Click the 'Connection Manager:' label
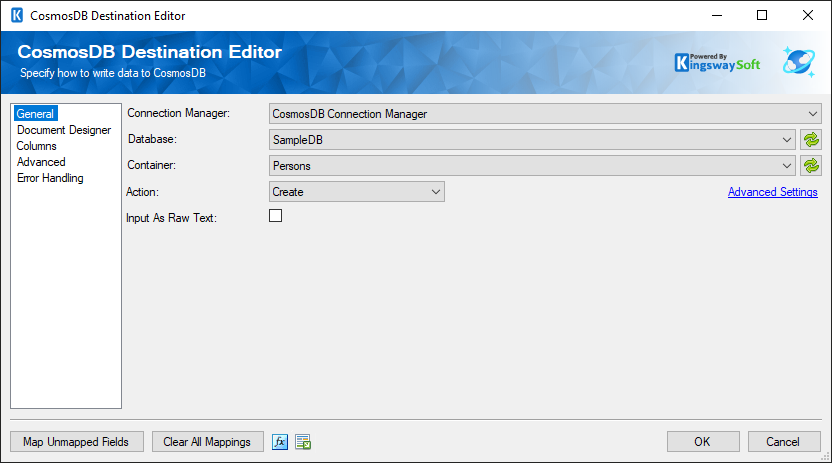 coord(178,113)
